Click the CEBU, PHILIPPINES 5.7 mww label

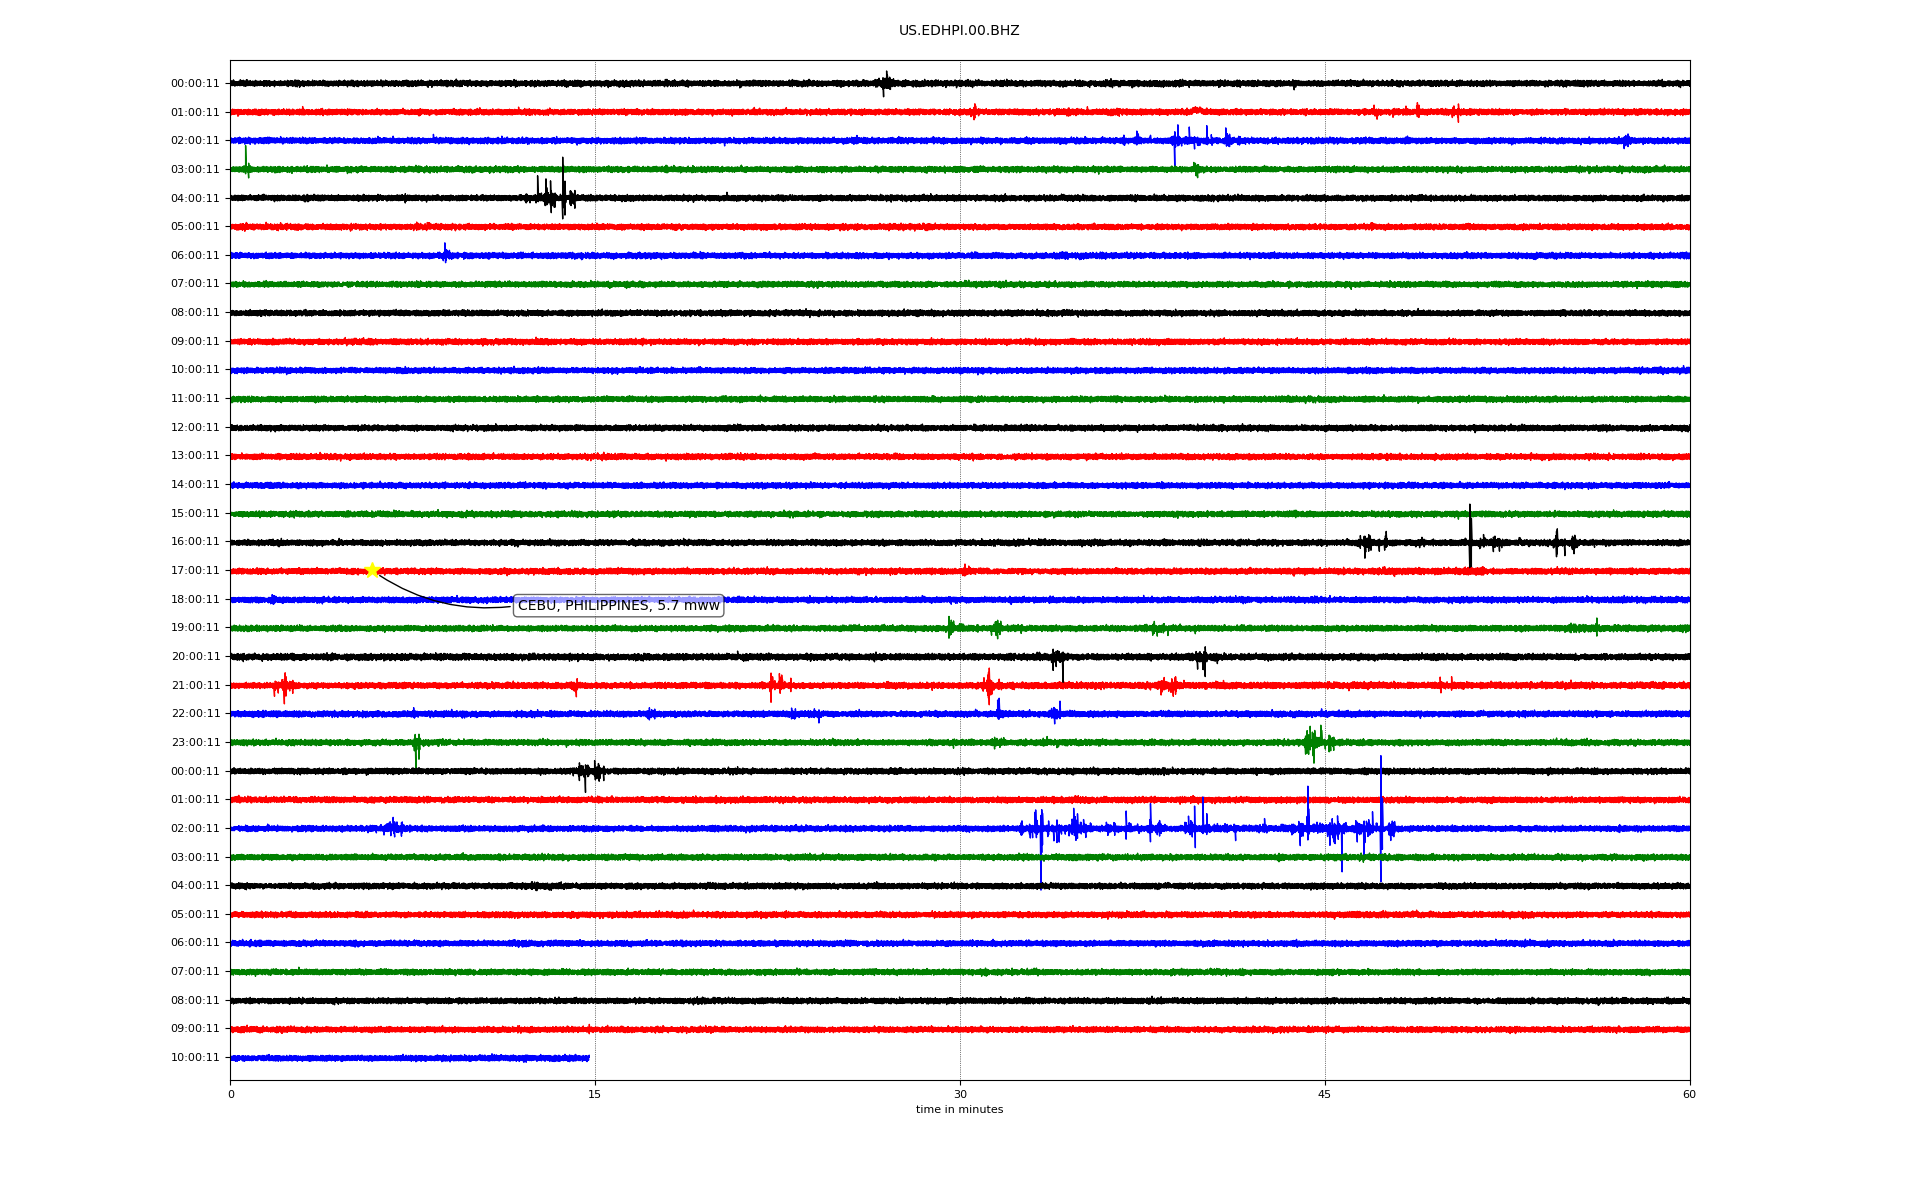(618, 606)
